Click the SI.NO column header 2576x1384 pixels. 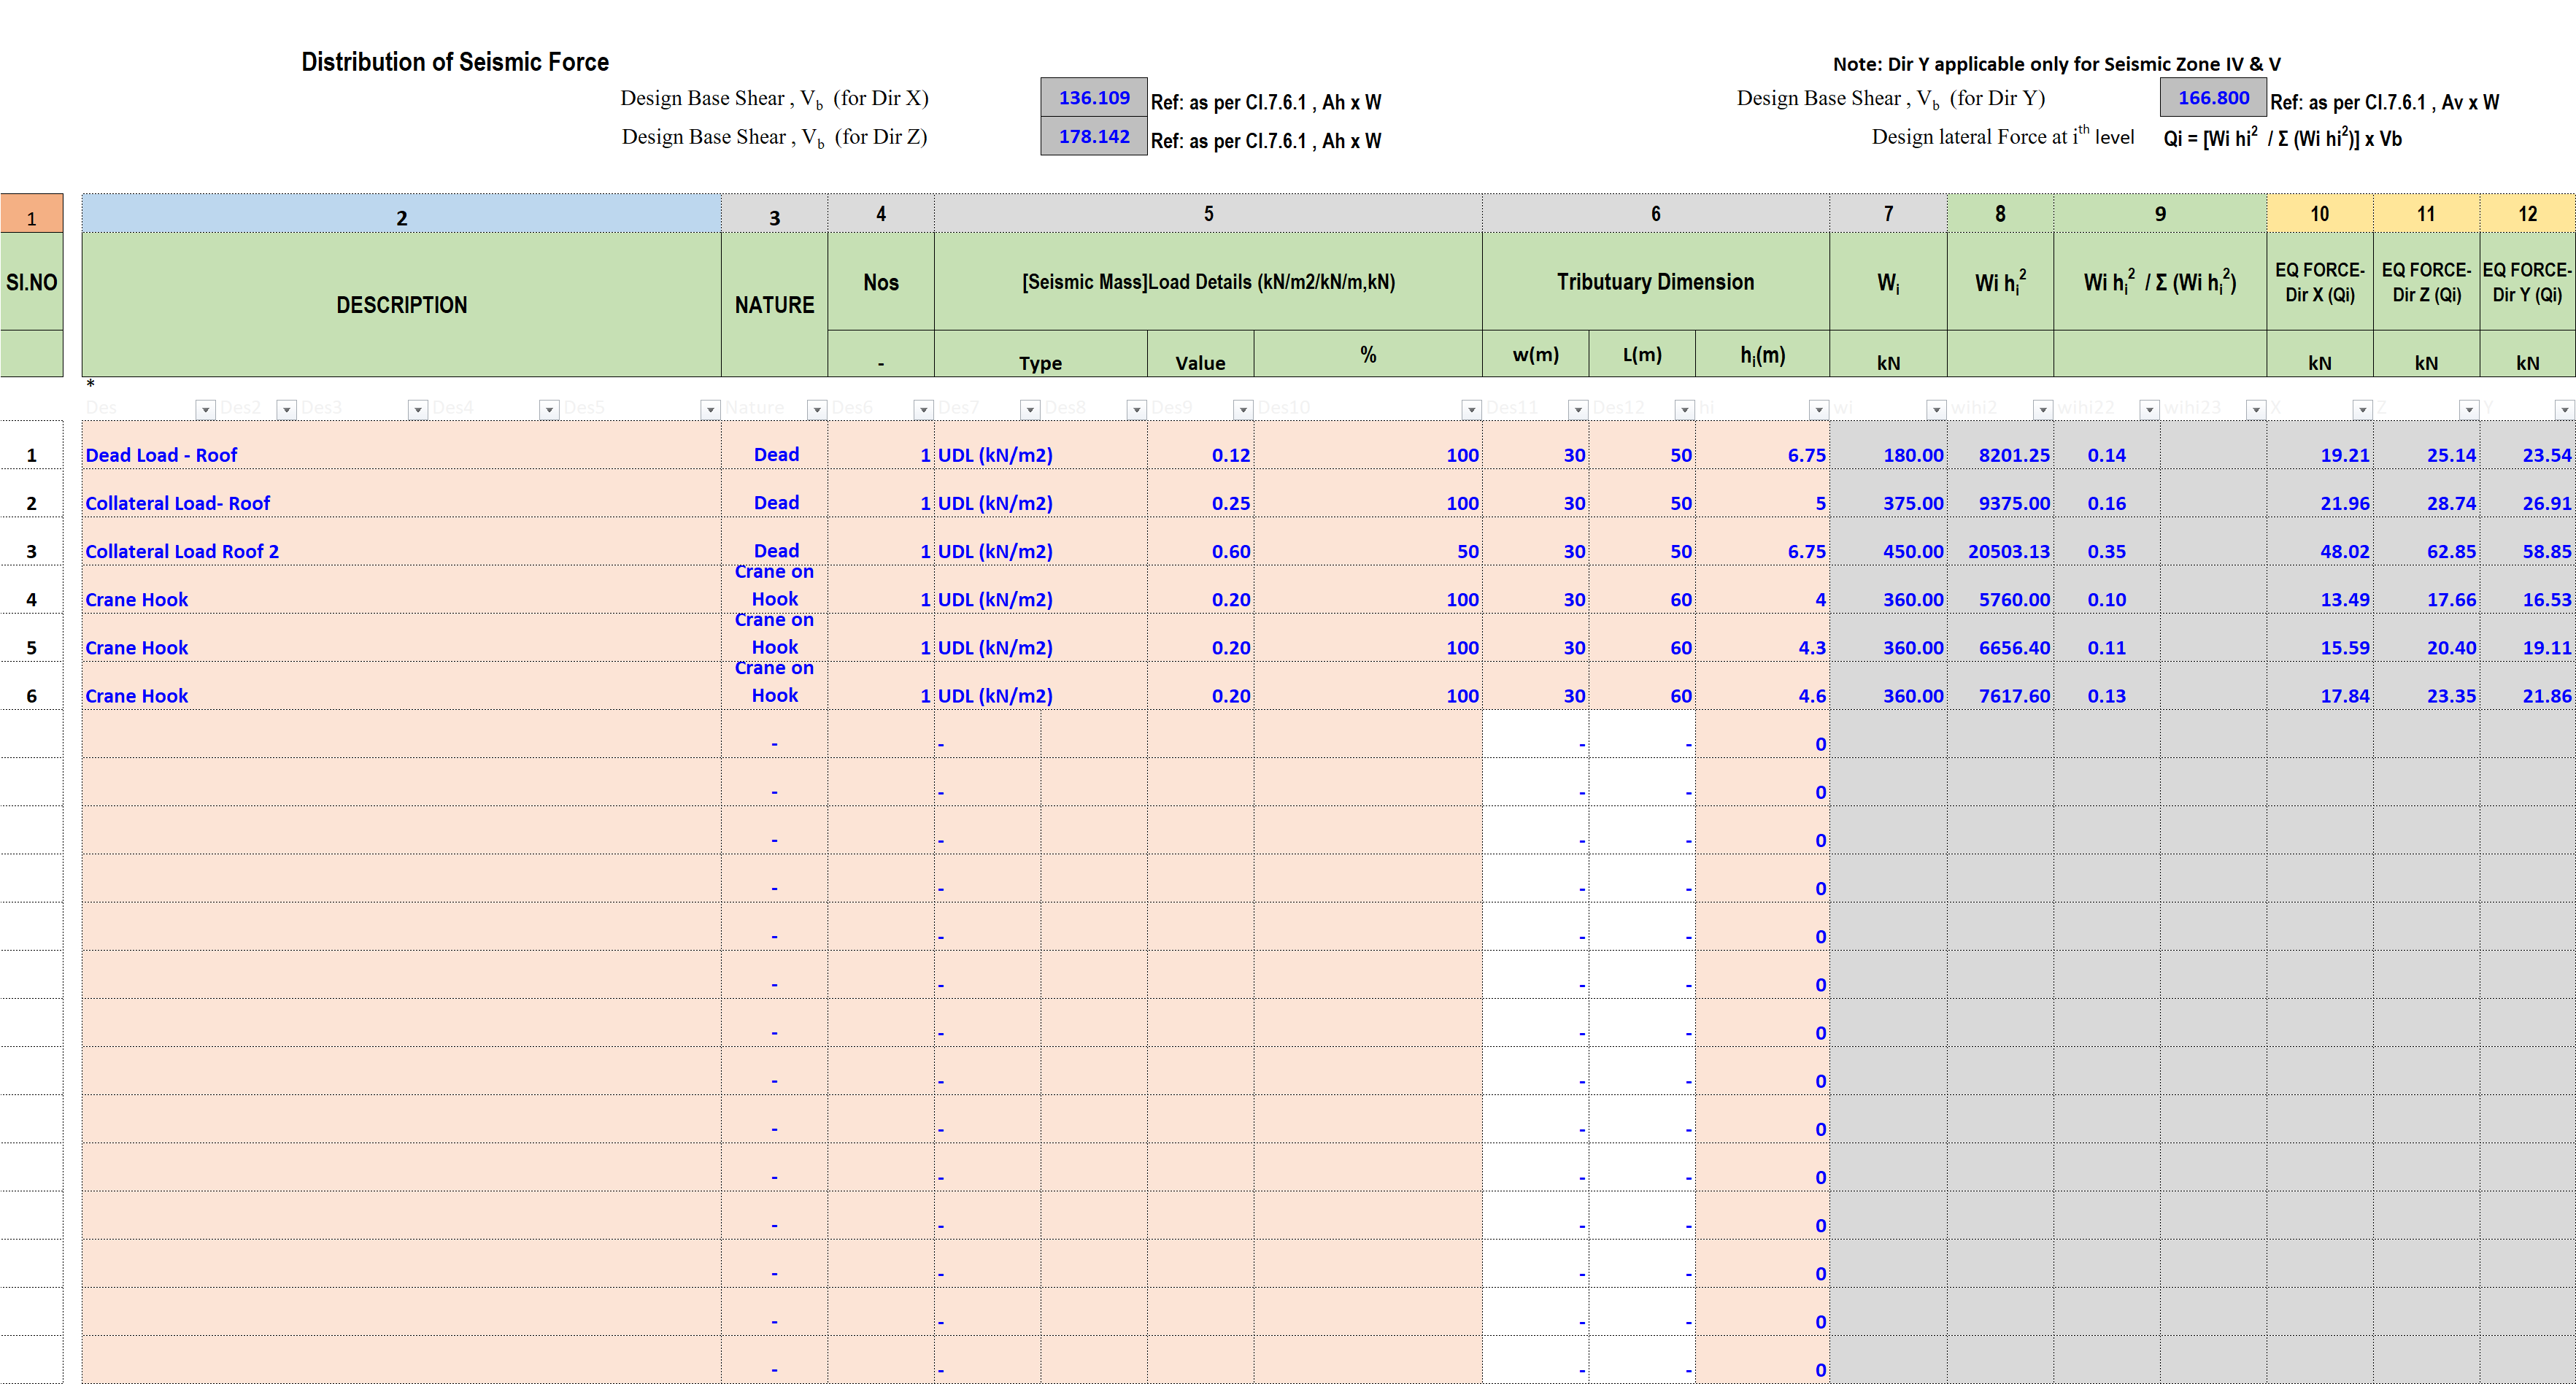pyautogui.click(x=31, y=282)
